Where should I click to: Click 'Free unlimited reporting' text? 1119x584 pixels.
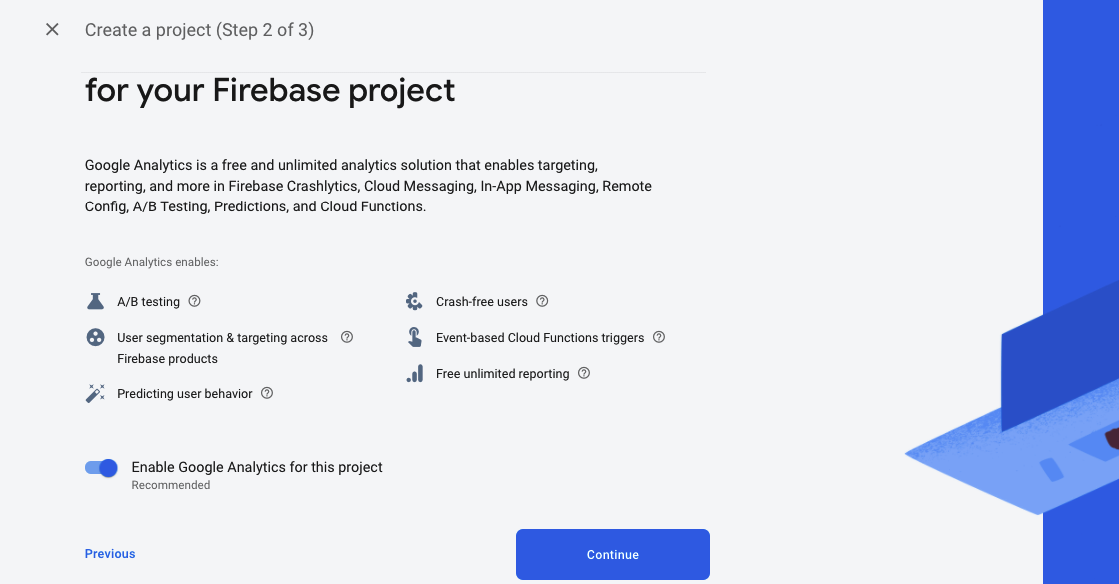click(x=502, y=374)
